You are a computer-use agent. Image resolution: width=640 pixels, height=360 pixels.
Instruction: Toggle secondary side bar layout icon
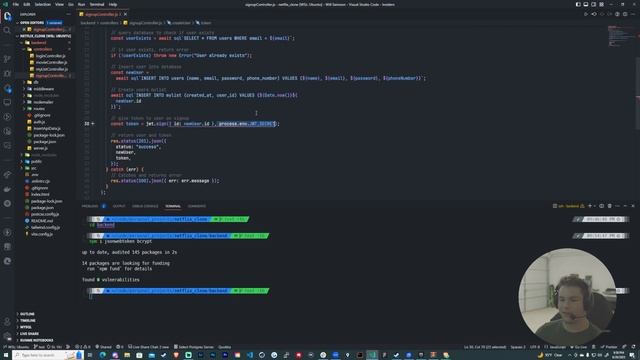pos(593,4)
